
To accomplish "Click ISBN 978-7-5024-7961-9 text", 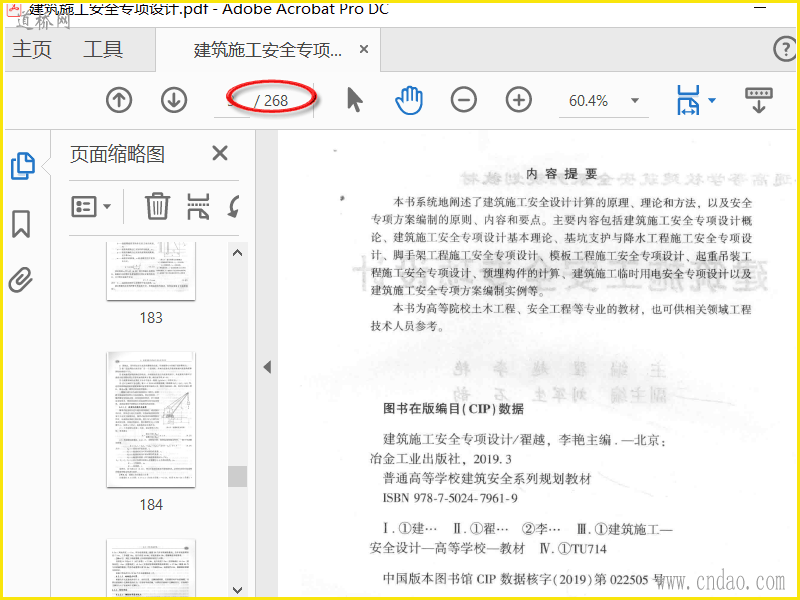I will click(x=450, y=498).
